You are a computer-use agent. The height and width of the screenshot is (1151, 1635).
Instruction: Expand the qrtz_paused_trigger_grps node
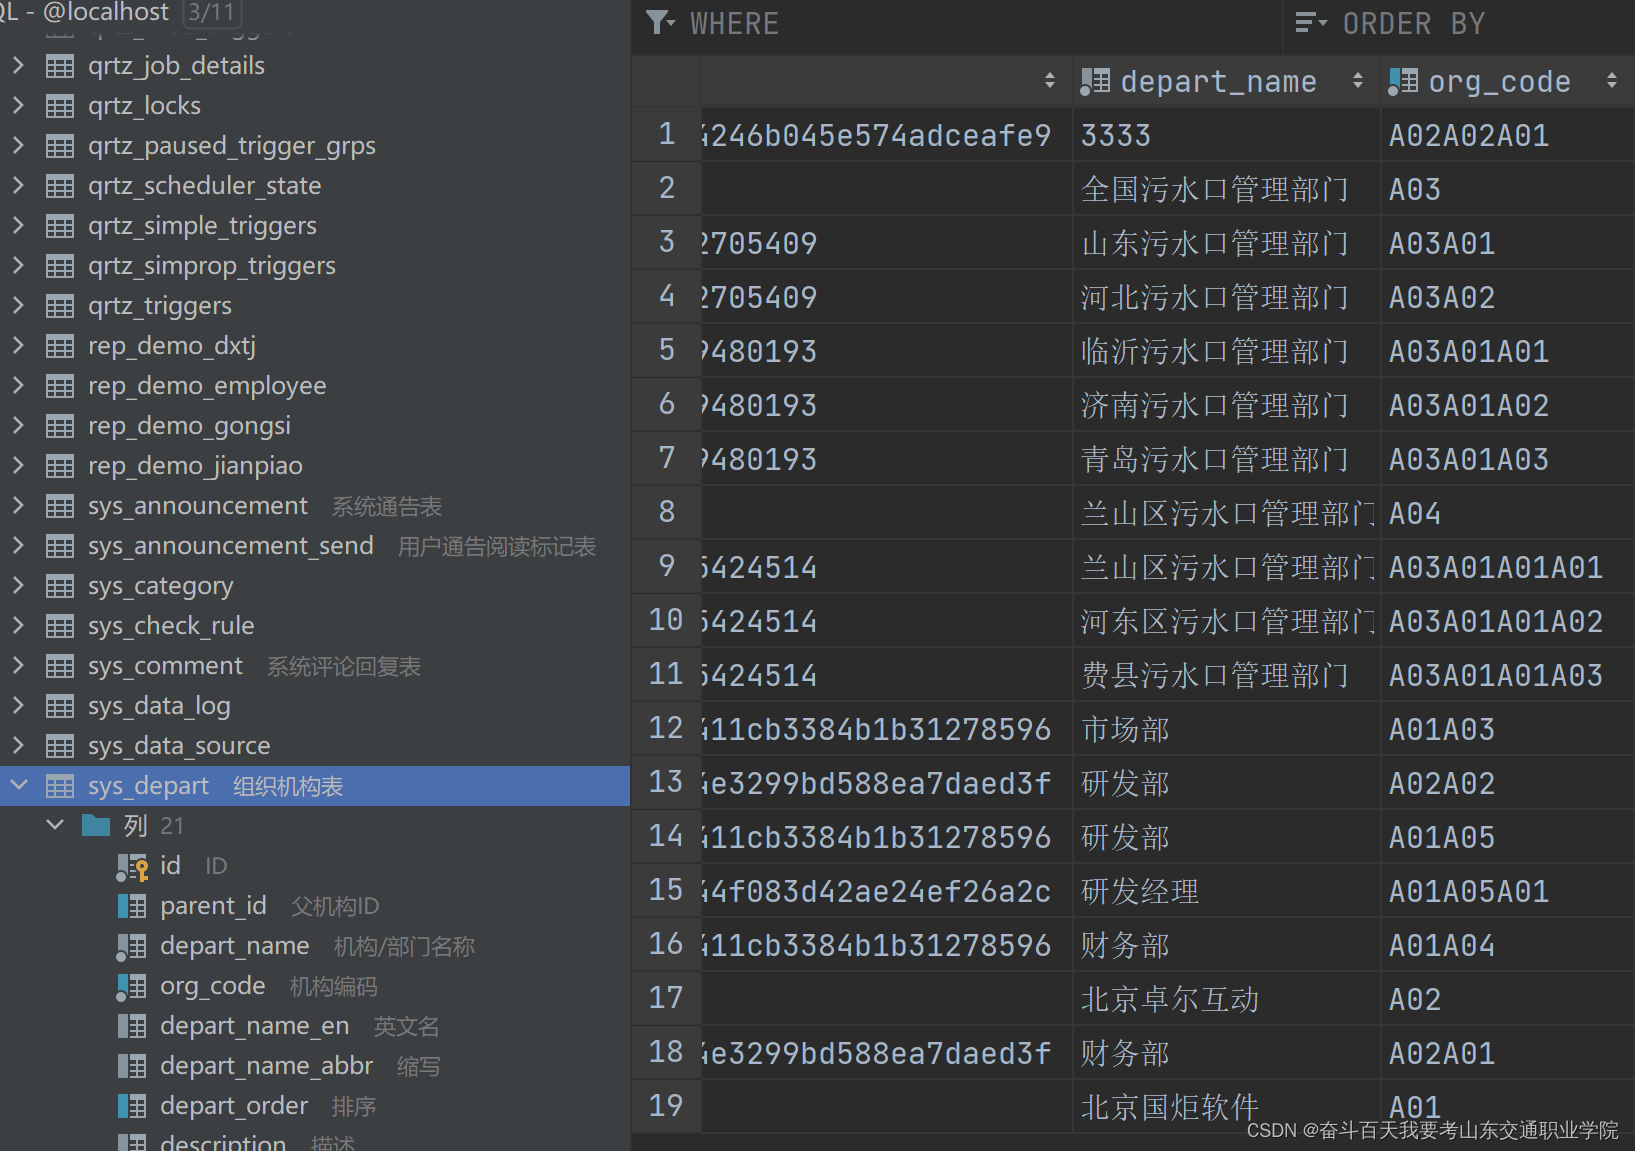coord(18,145)
